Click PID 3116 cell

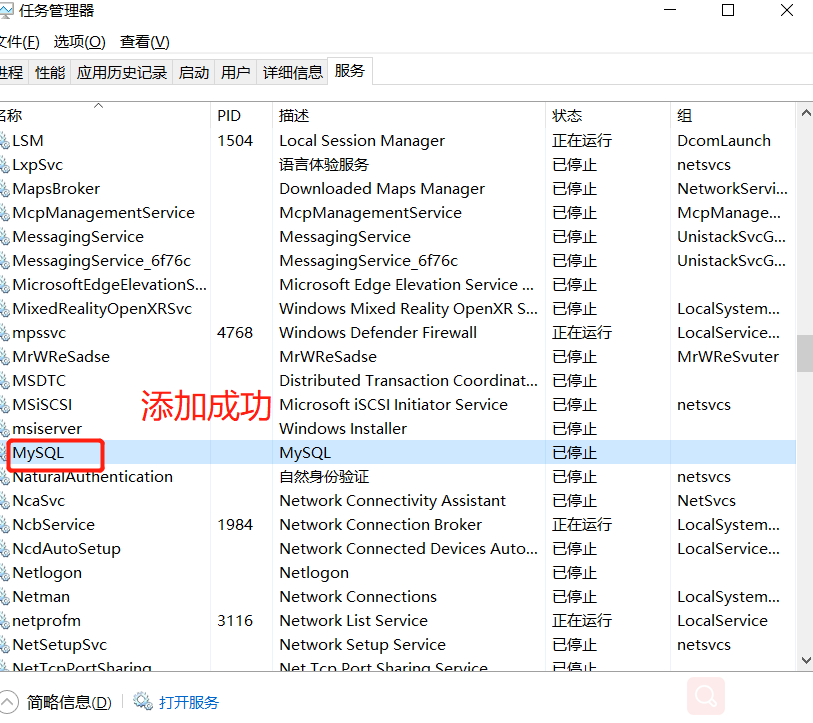235,621
